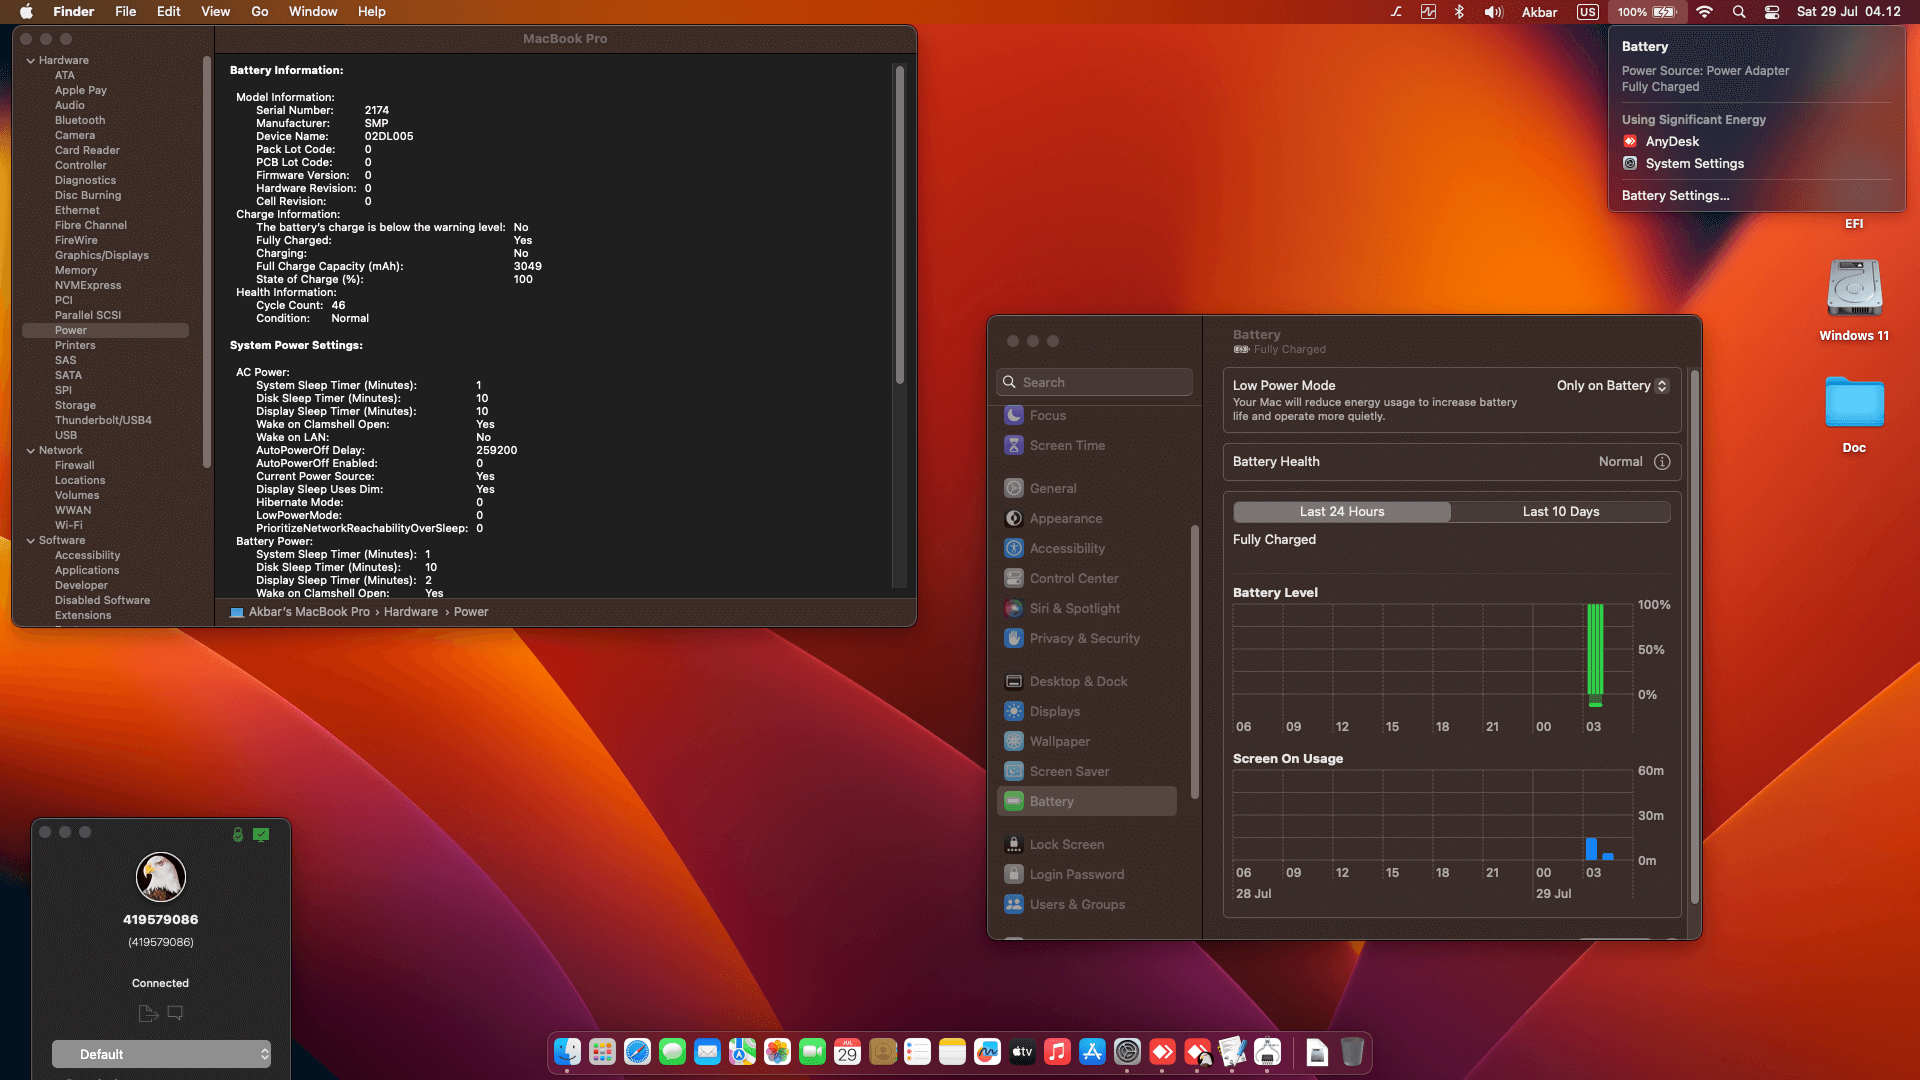This screenshot has height=1080, width=1920.
Task: Collapse Network section in System Information
Action: (31, 451)
